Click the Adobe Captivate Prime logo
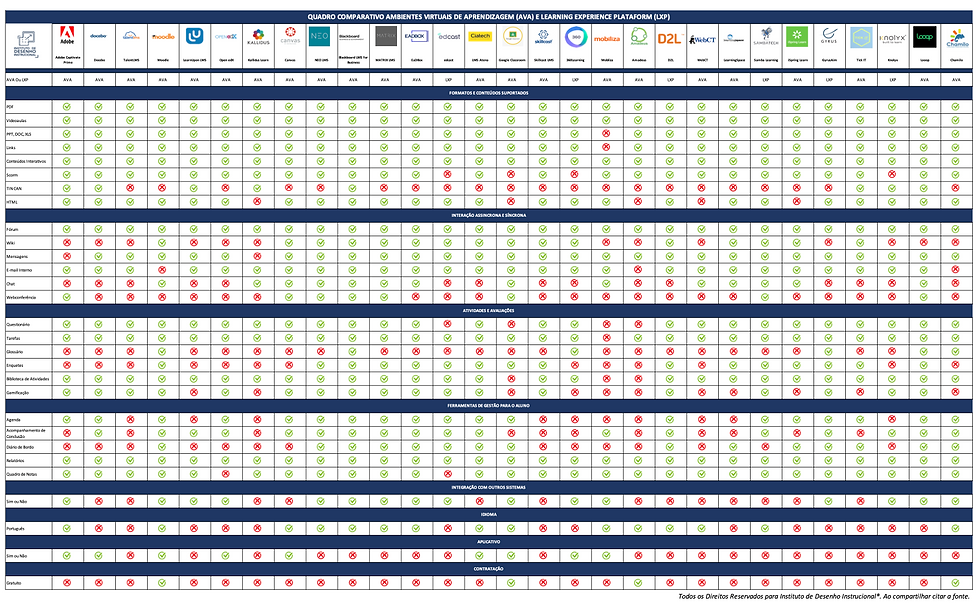Image resolution: width=980 pixels, height=606 pixels. click(67, 36)
